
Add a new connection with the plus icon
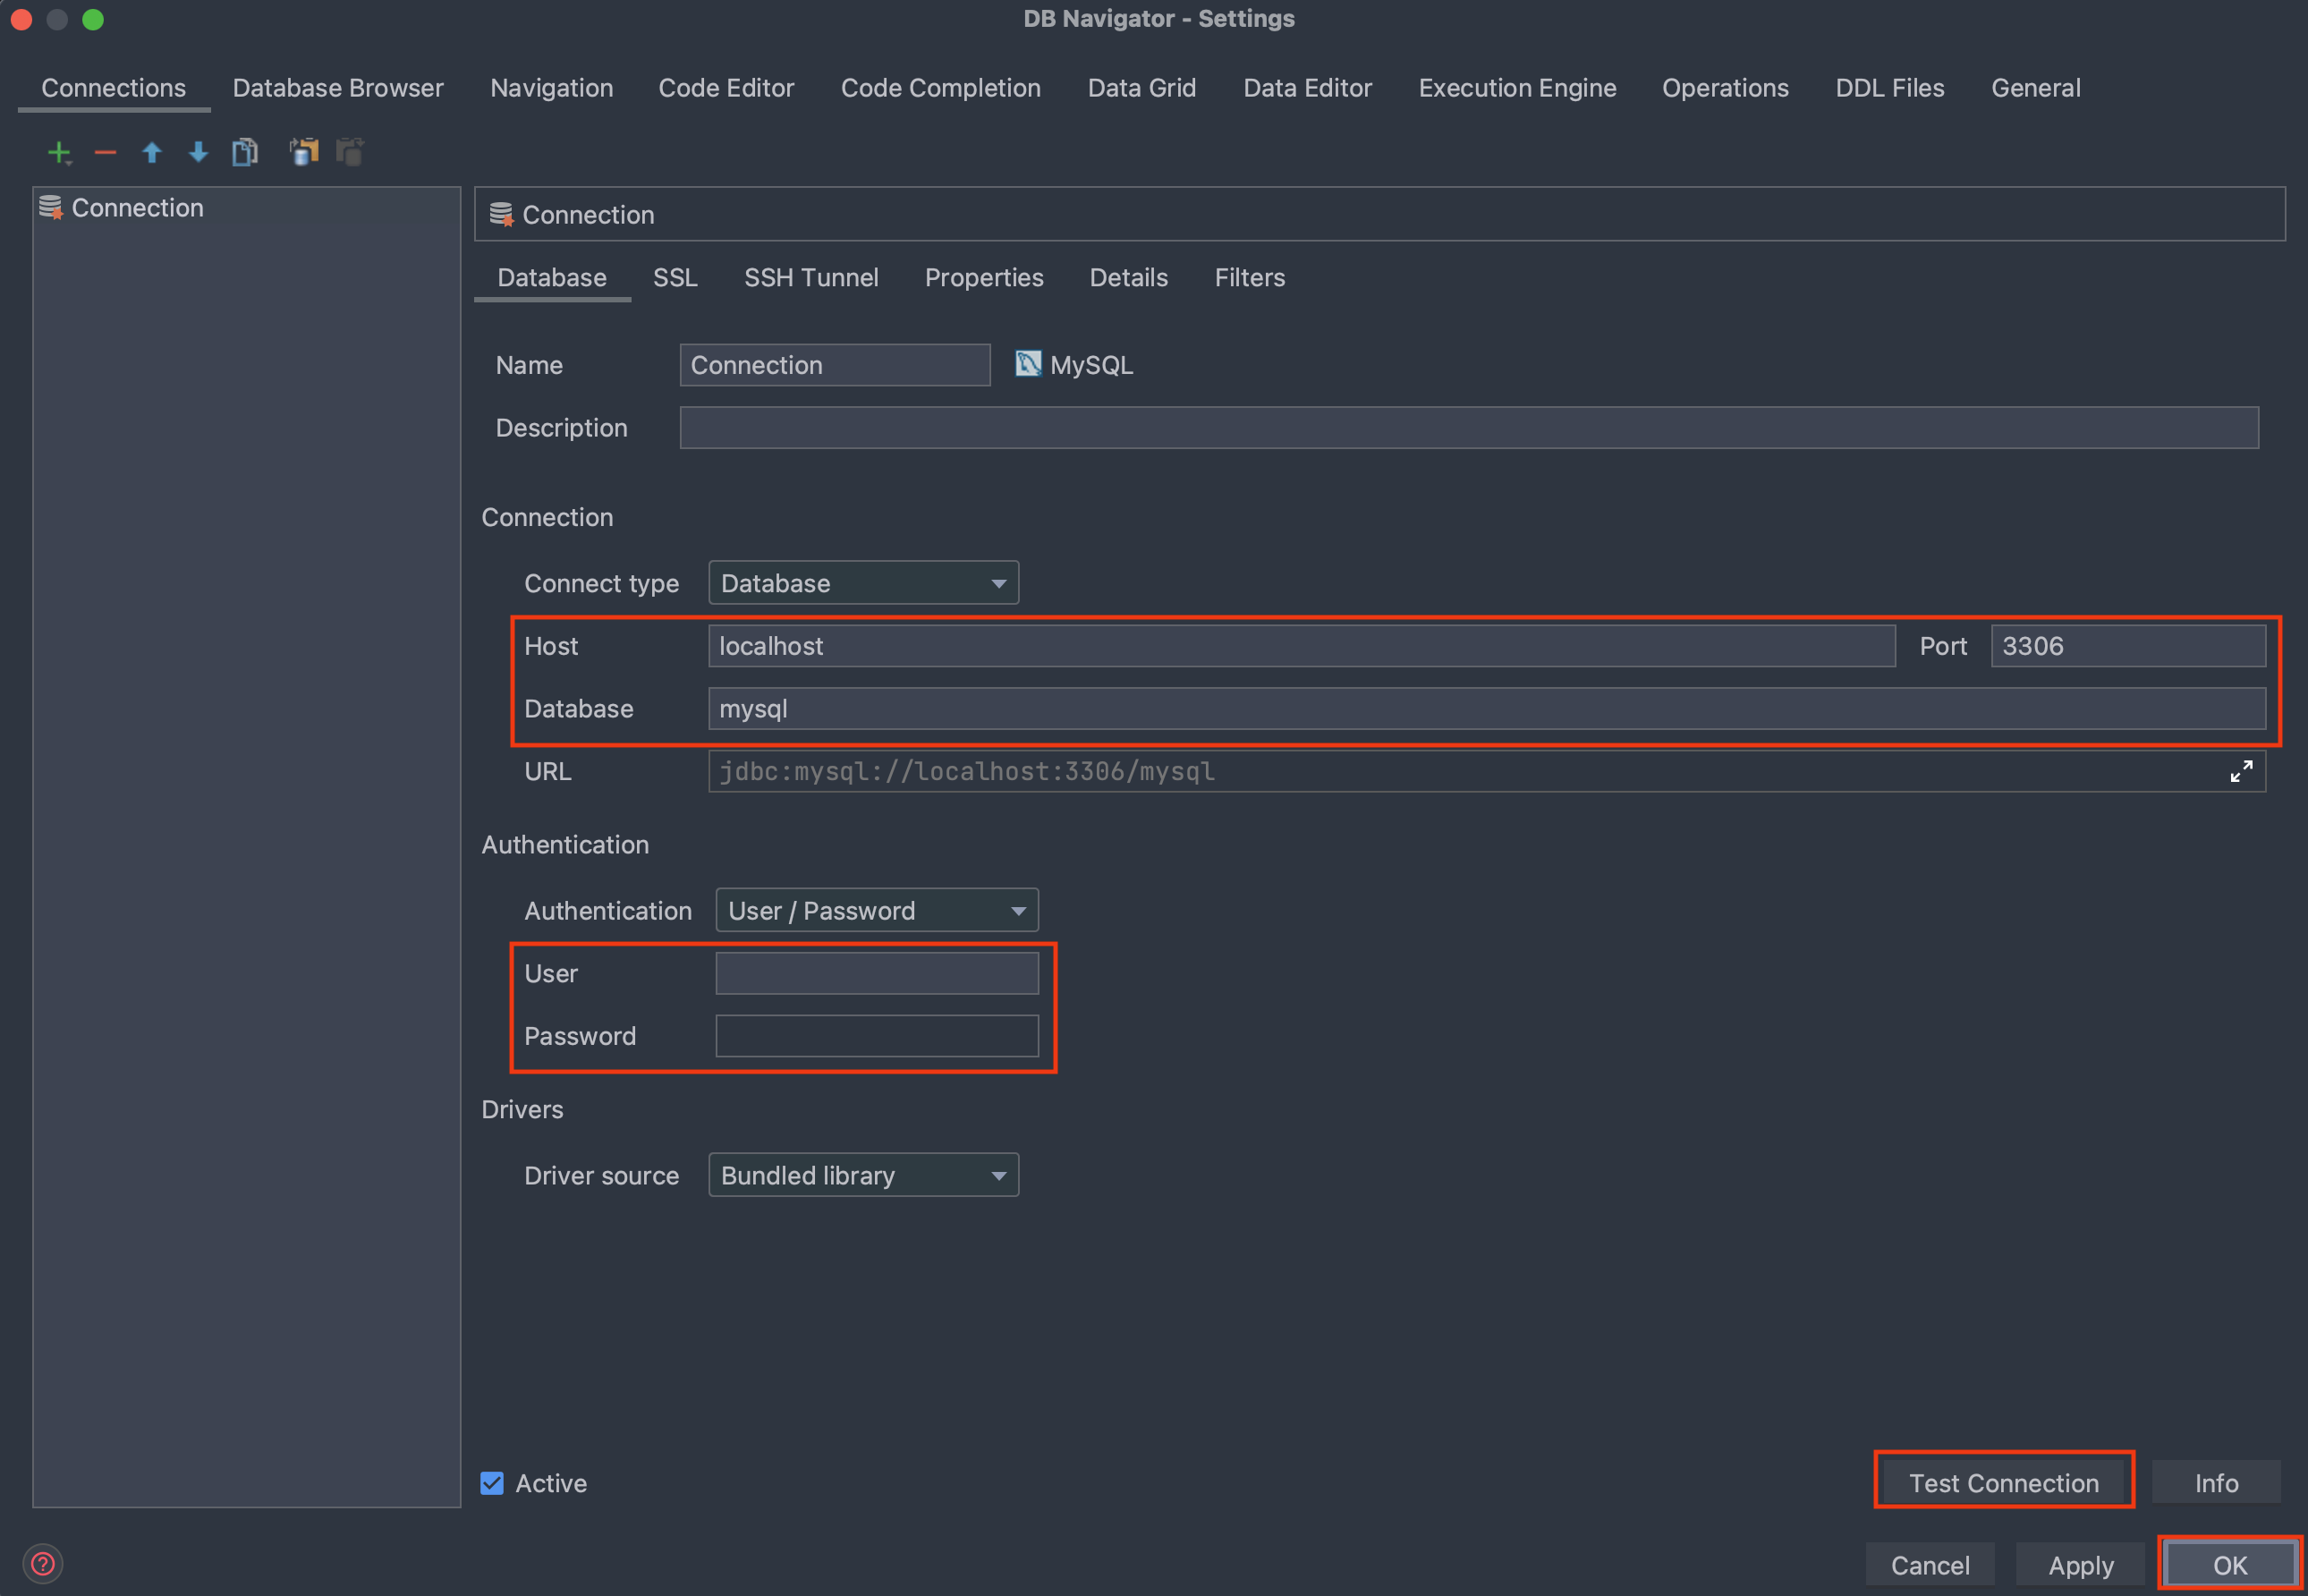pyautogui.click(x=59, y=152)
